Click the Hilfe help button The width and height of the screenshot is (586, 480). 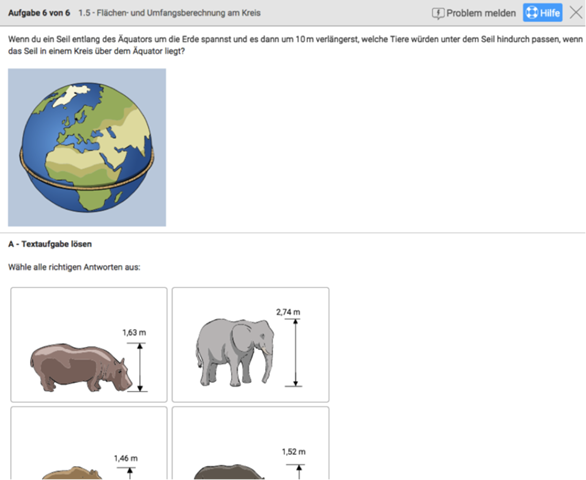pyautogui.click(x=542, y=13)
